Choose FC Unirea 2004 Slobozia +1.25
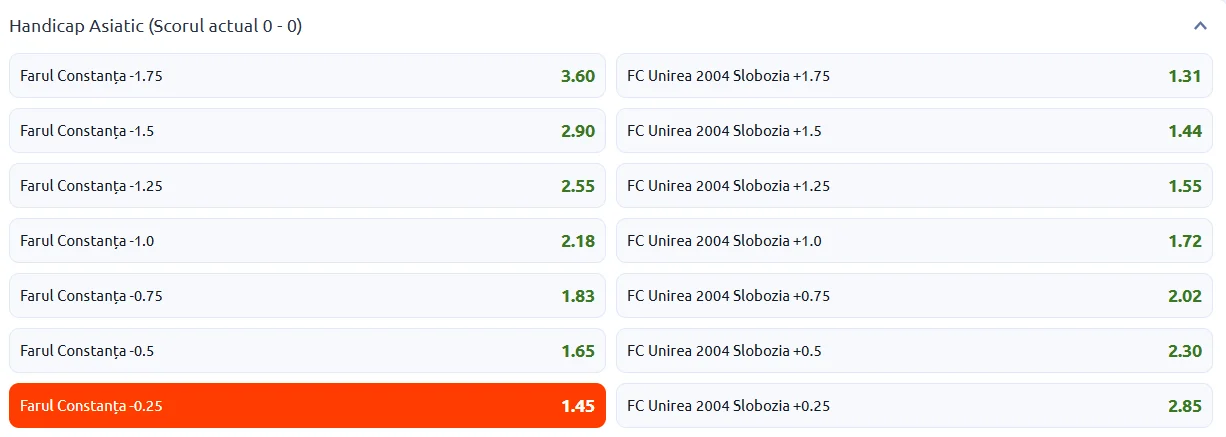 pos(913,185)
